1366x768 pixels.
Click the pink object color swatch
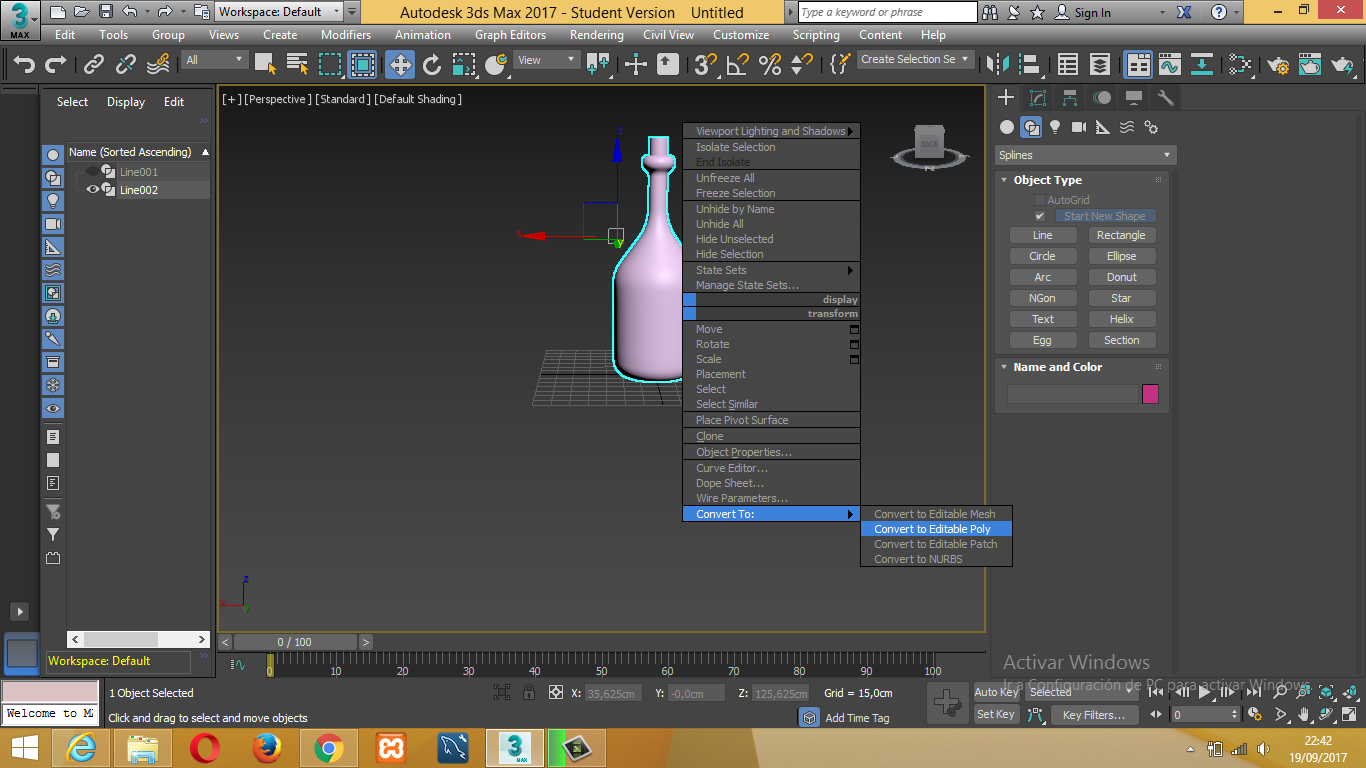pos(1150,394)
